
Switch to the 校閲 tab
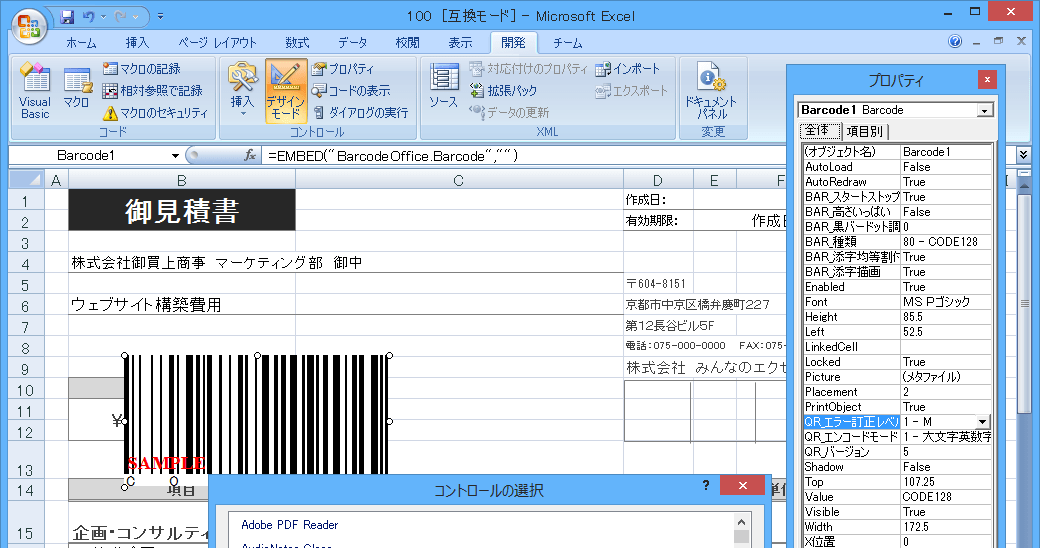[x=407, y=43]
